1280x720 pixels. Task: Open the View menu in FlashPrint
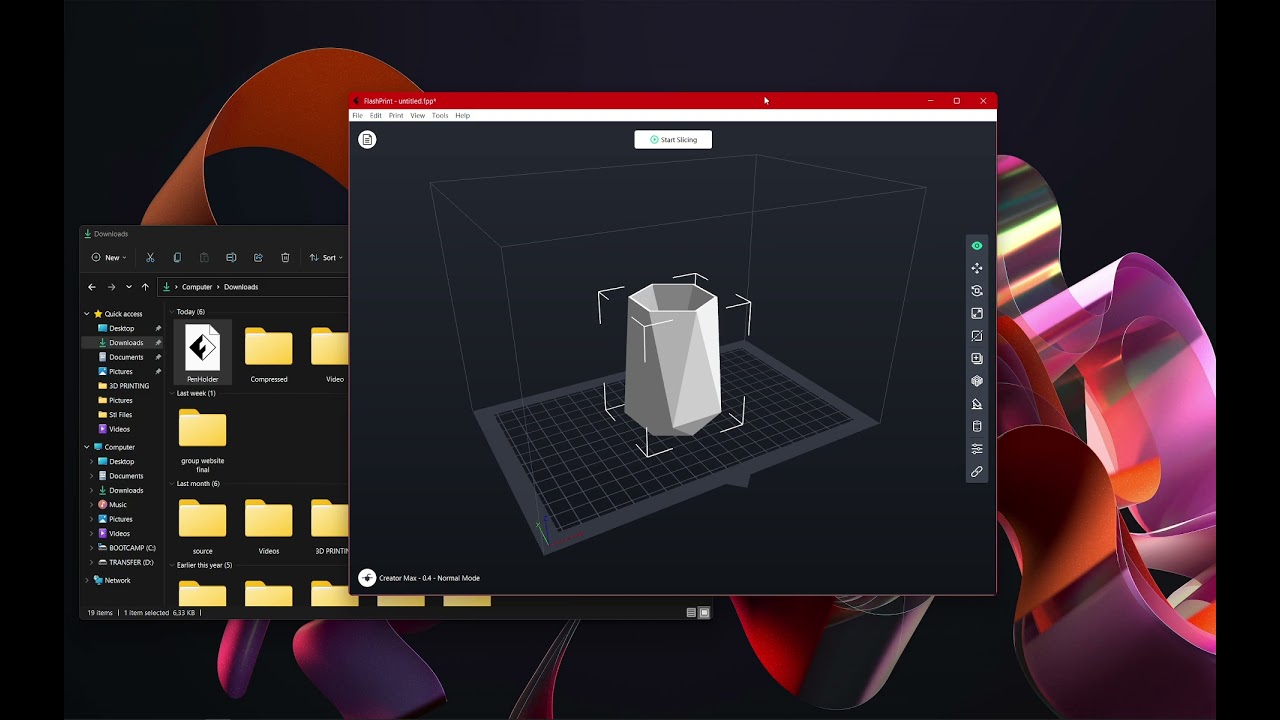[x=418, y=116]
